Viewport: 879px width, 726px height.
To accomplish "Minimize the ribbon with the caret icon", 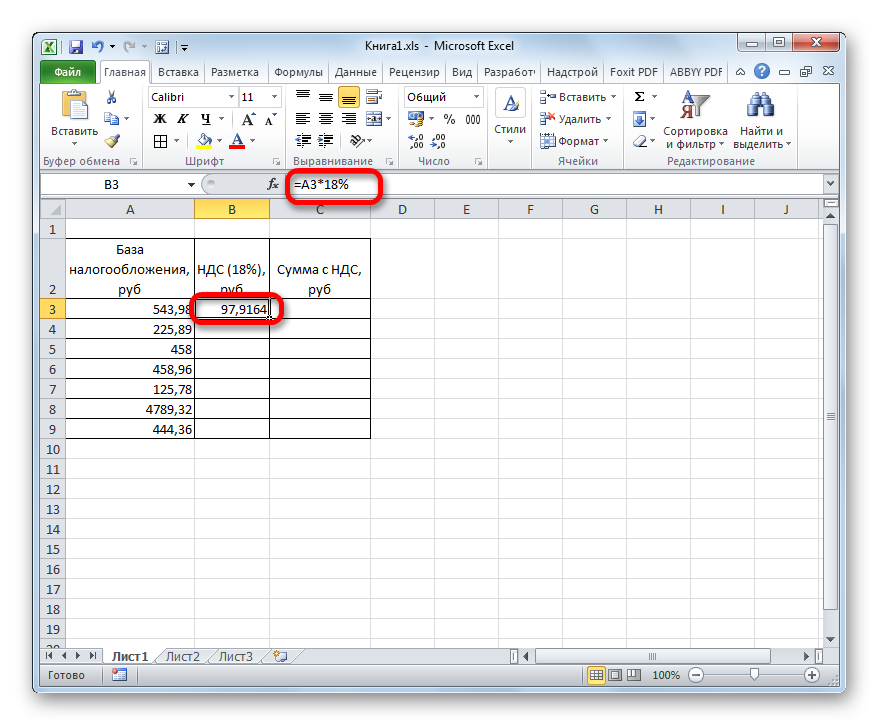I will pos(741,72).
